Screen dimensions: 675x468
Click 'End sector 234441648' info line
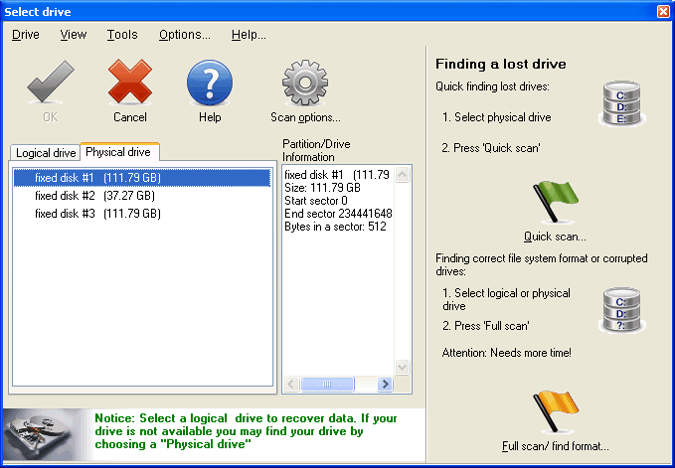(338, 214)
